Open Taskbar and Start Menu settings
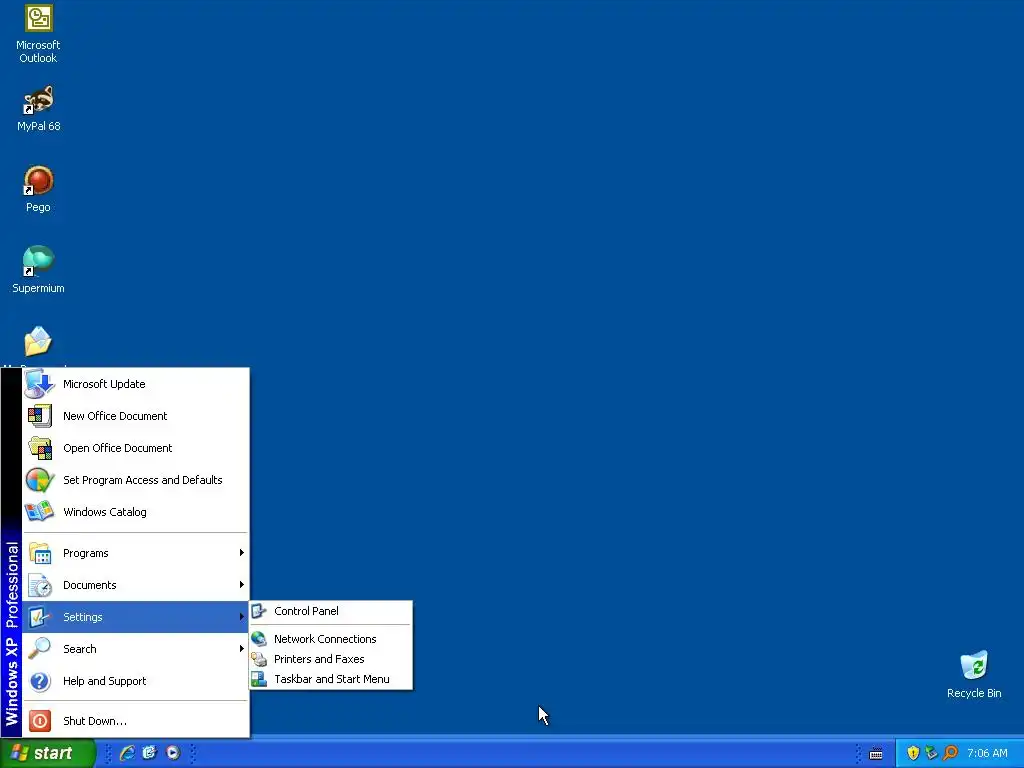Viewport: 1024px width, 768px height. 331,679
